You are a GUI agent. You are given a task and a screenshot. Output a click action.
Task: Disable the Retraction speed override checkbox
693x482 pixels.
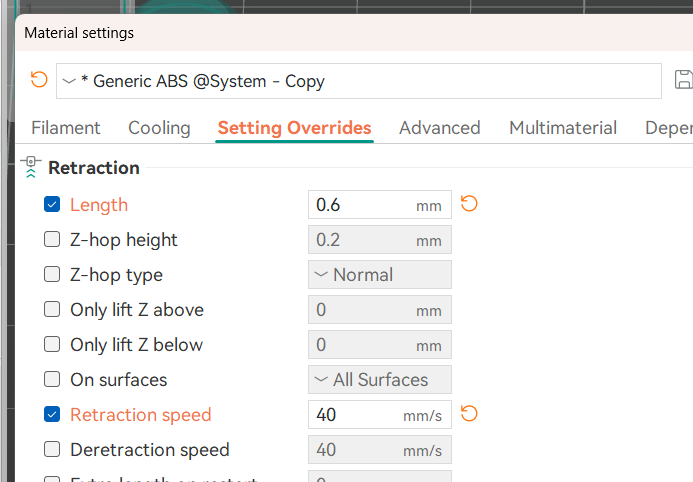point(52,415)
